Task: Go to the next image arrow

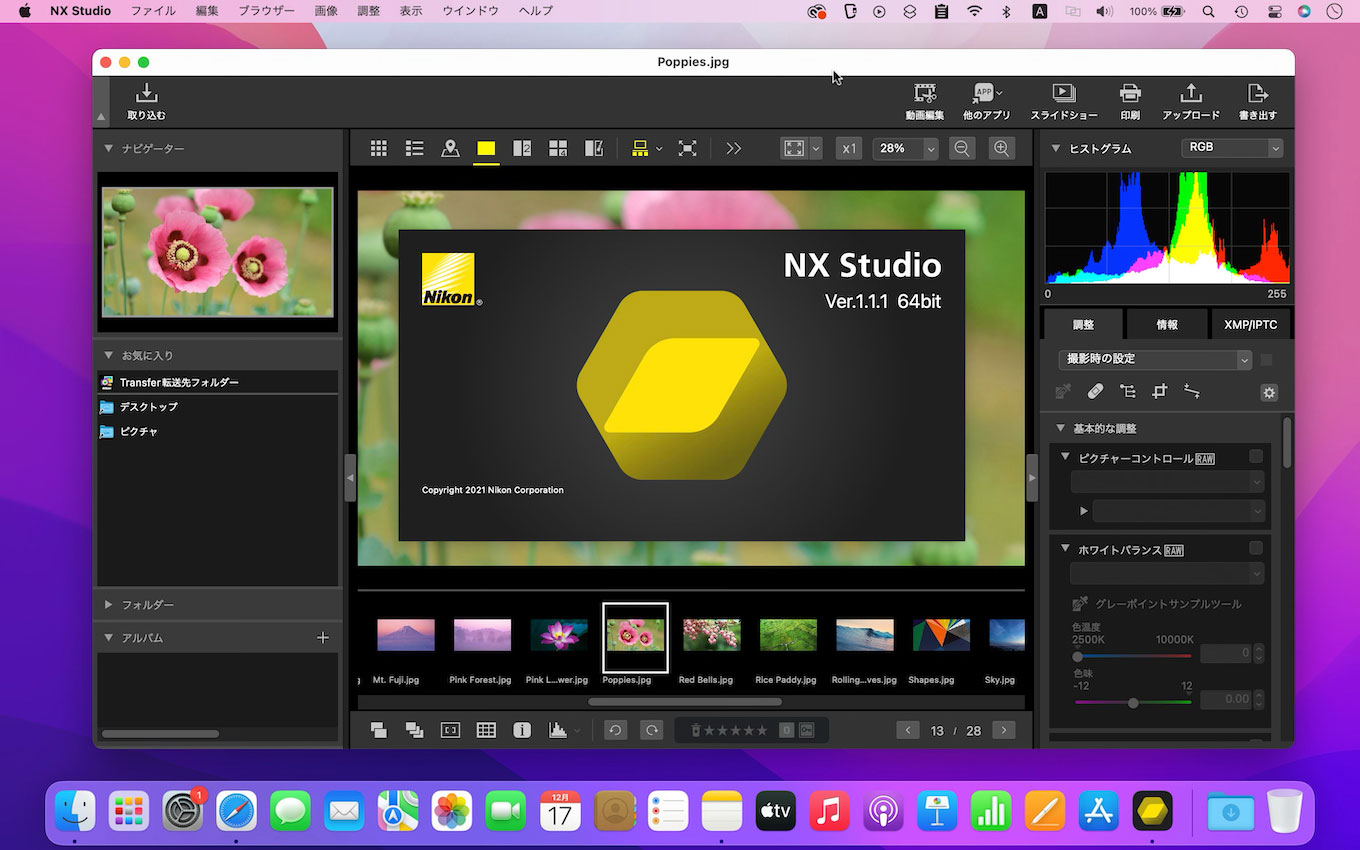Action: point(1003,730)
